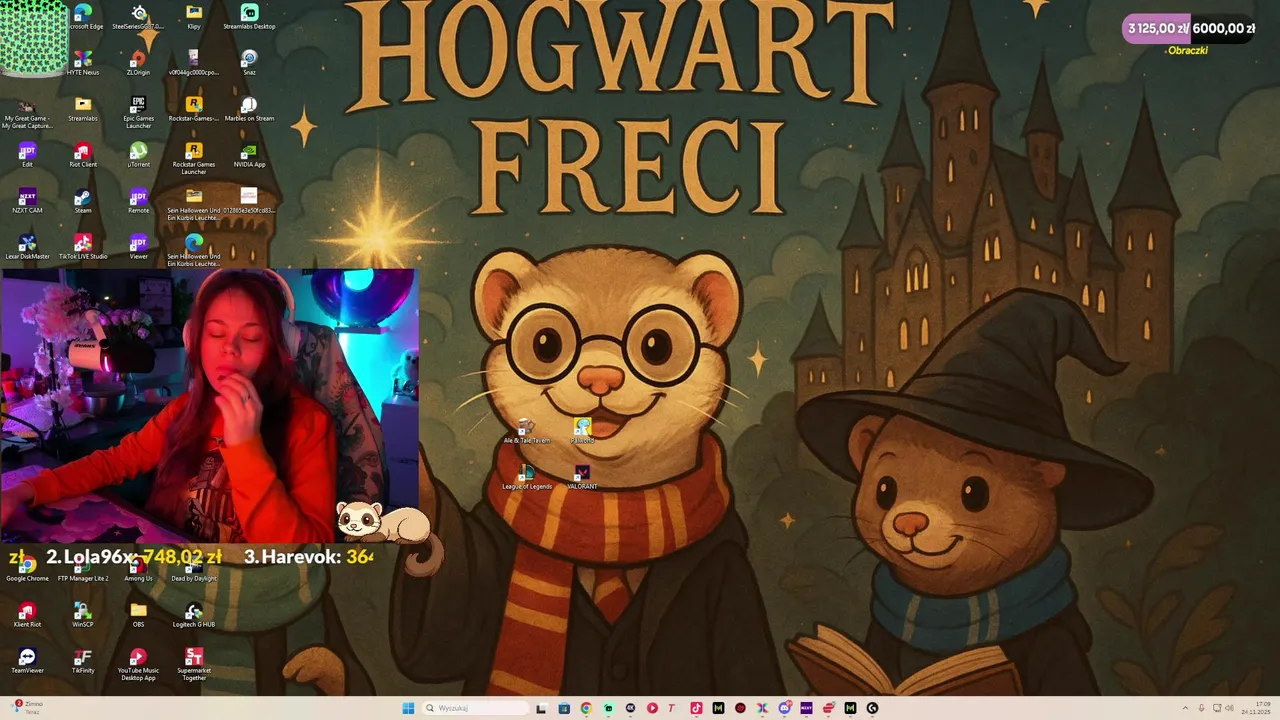Launch Streamlabs Desktop shortcut
The image size is (1280, 720).
coord(249,17)
